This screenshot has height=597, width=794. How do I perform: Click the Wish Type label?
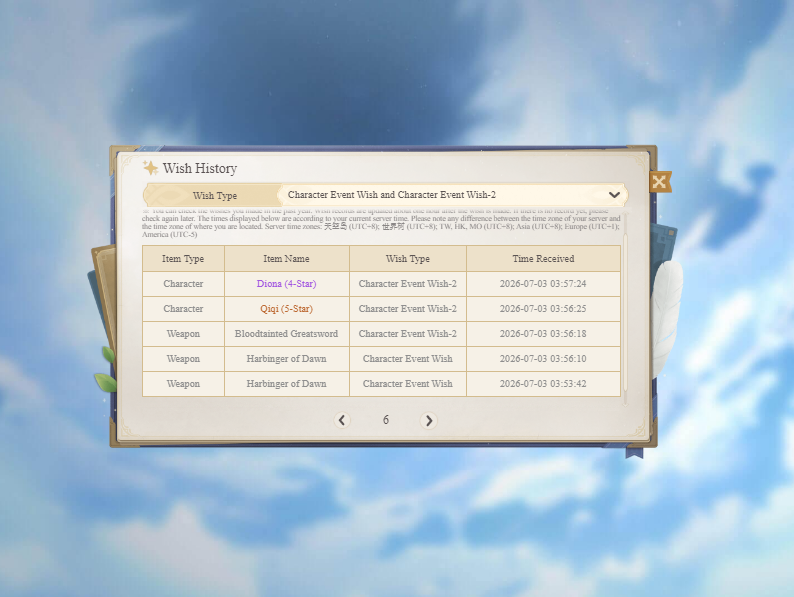click(x=215, y=195)
